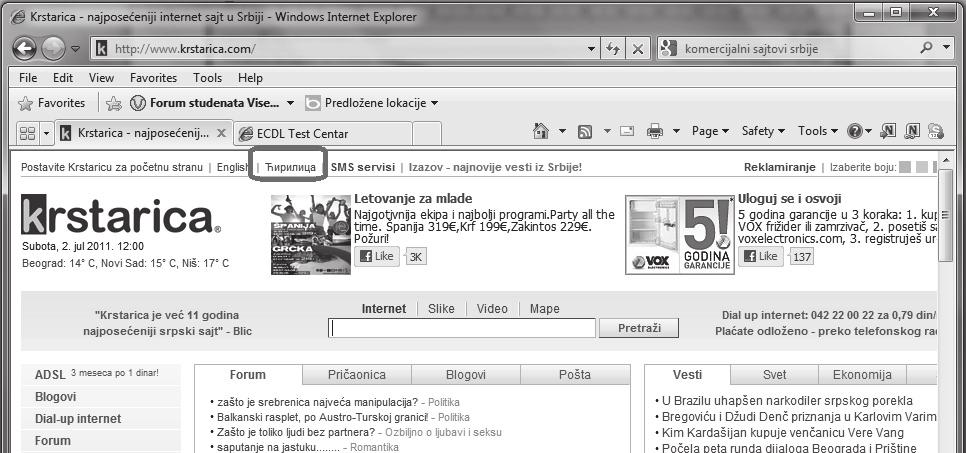
Task: Open the View menu
Action: tap(101, 78)
